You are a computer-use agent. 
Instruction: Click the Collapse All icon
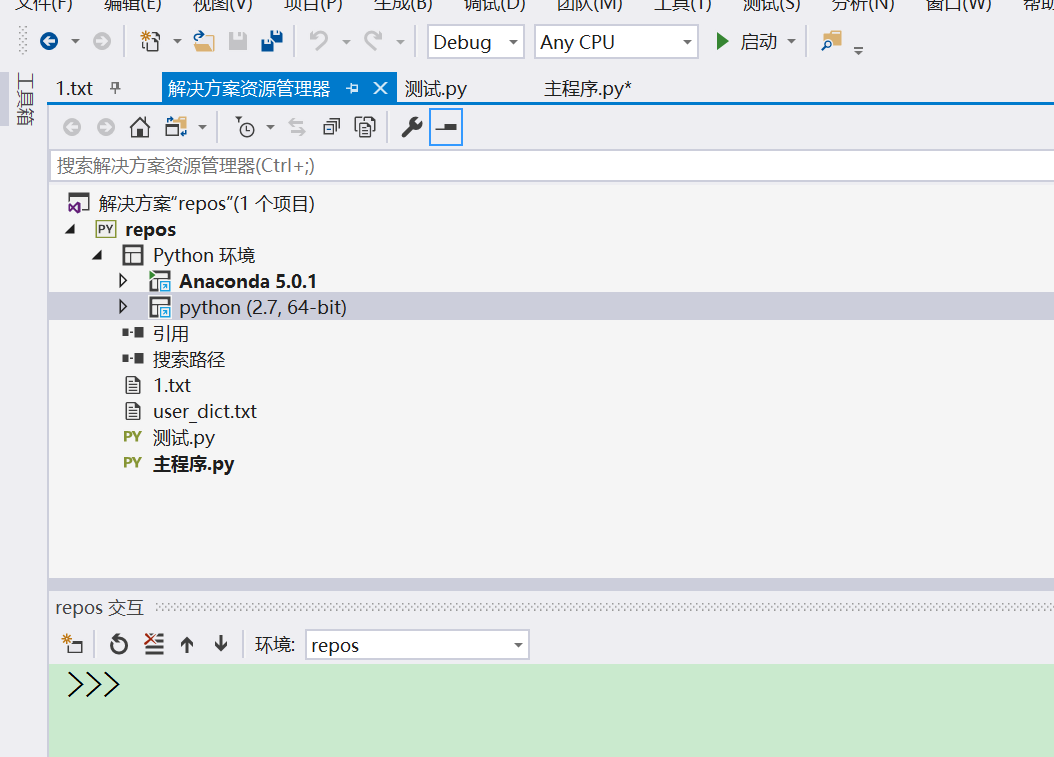click(x=331, y=127)
